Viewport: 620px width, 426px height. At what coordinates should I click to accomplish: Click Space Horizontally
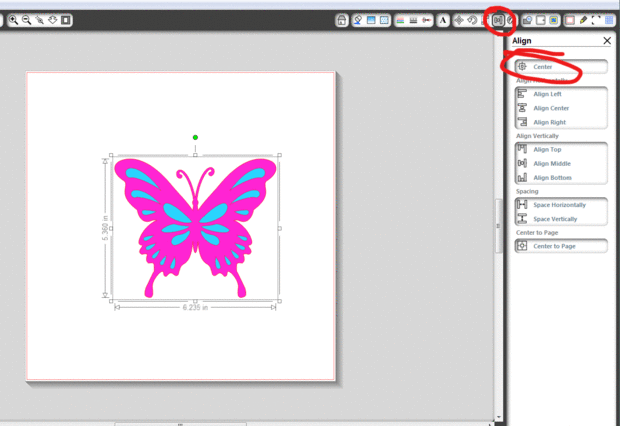561,204
